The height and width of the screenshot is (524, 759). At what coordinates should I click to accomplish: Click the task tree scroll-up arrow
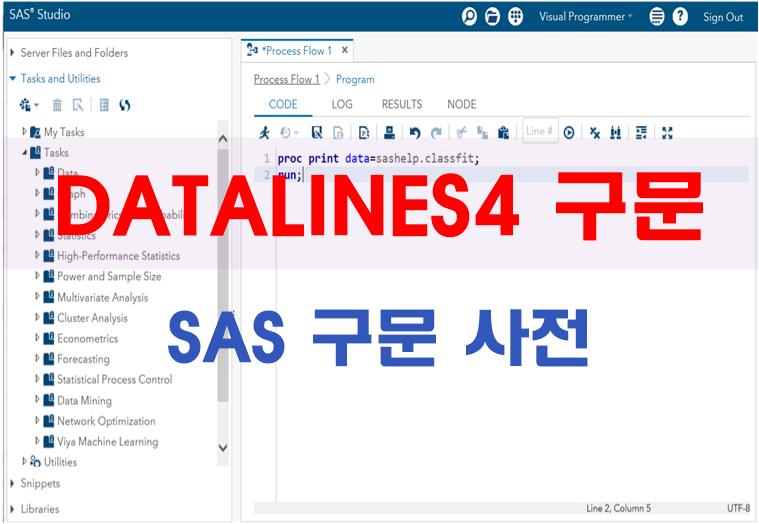[223, 139]
